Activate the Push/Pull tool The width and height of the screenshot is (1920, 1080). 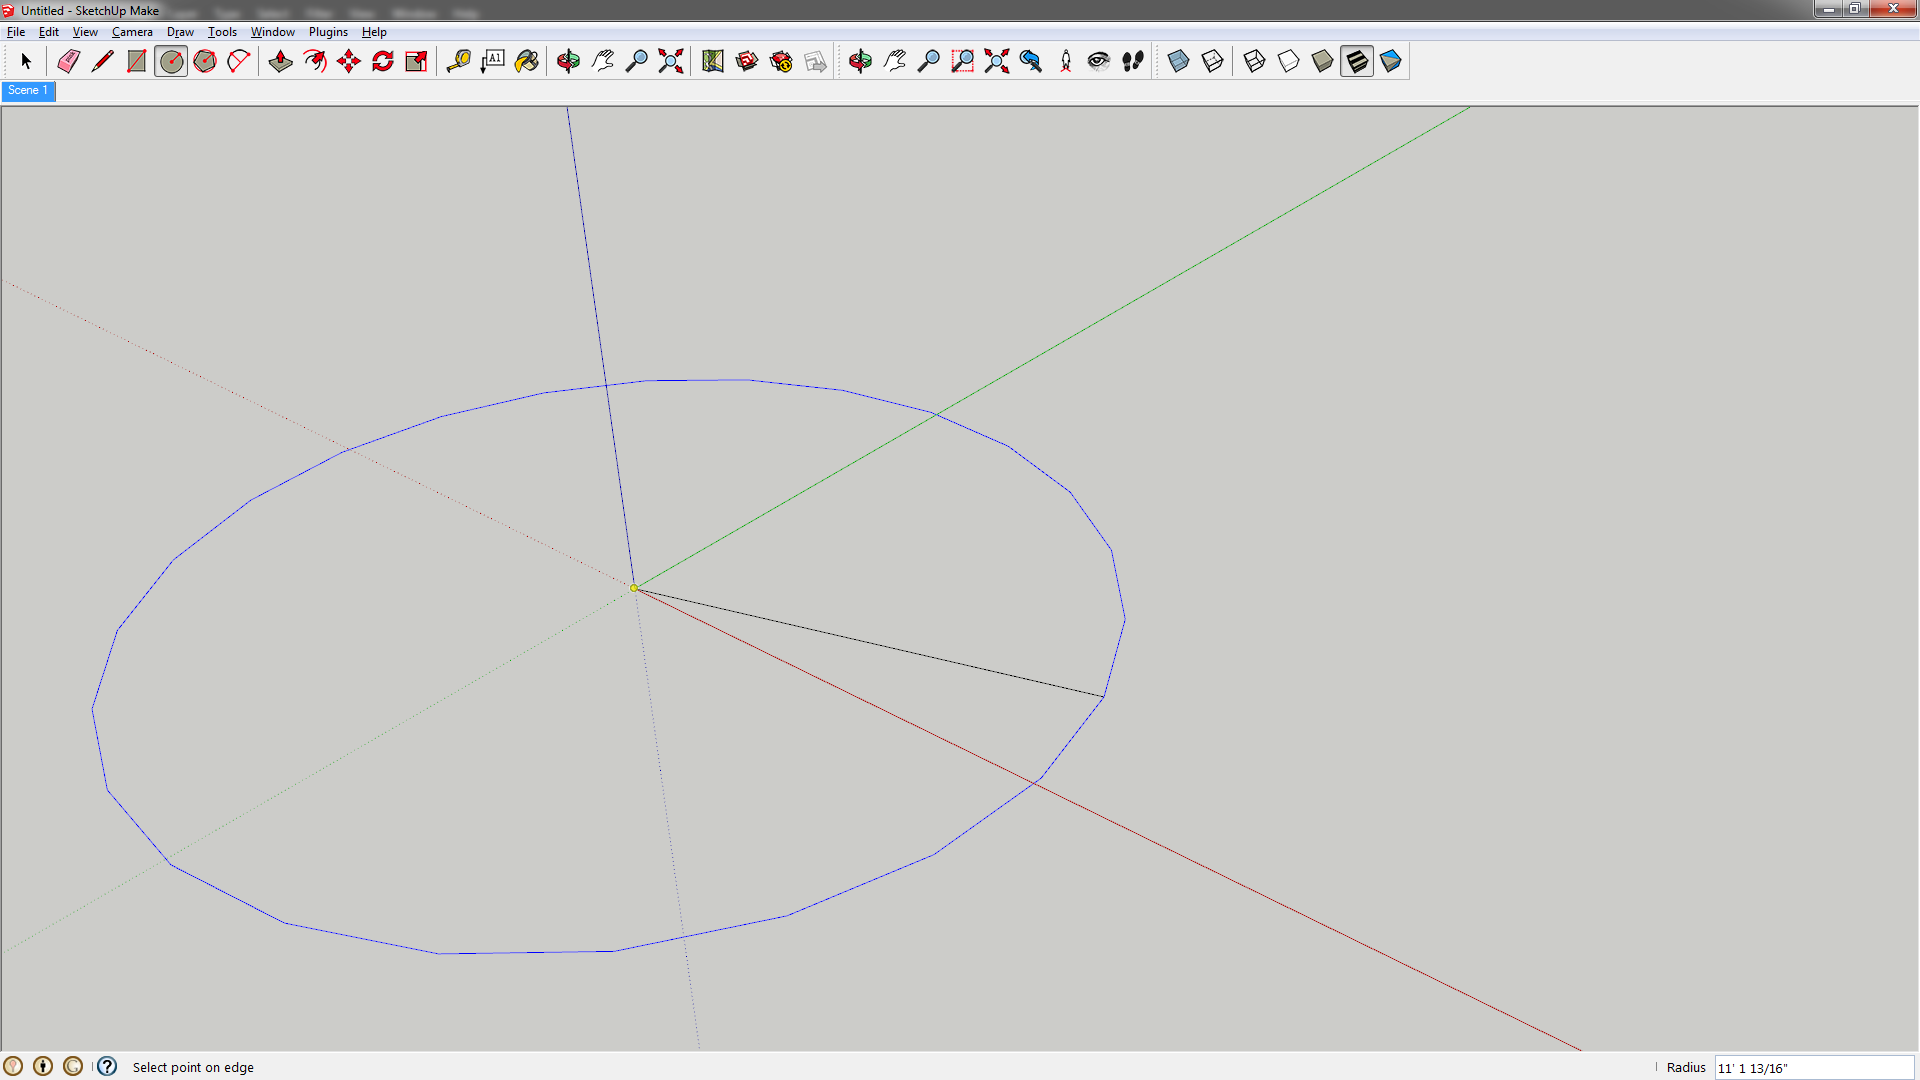(x=280, y=61)
